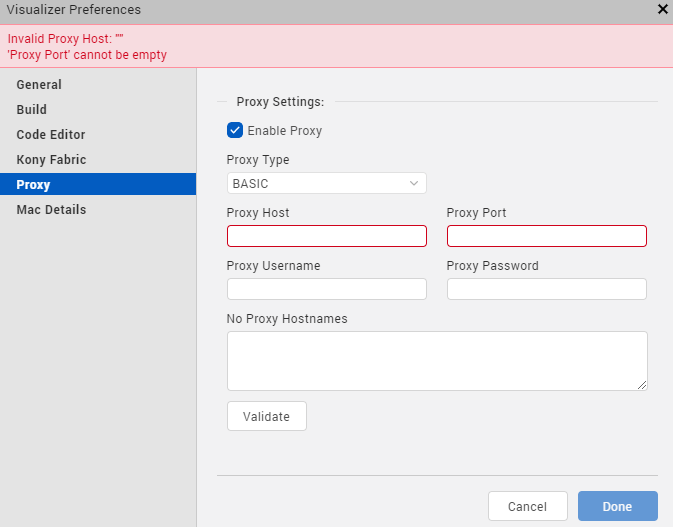Click the Proxy Host input field
The width and height of the screenshot is (673, 527).
(x=326, y=236)
